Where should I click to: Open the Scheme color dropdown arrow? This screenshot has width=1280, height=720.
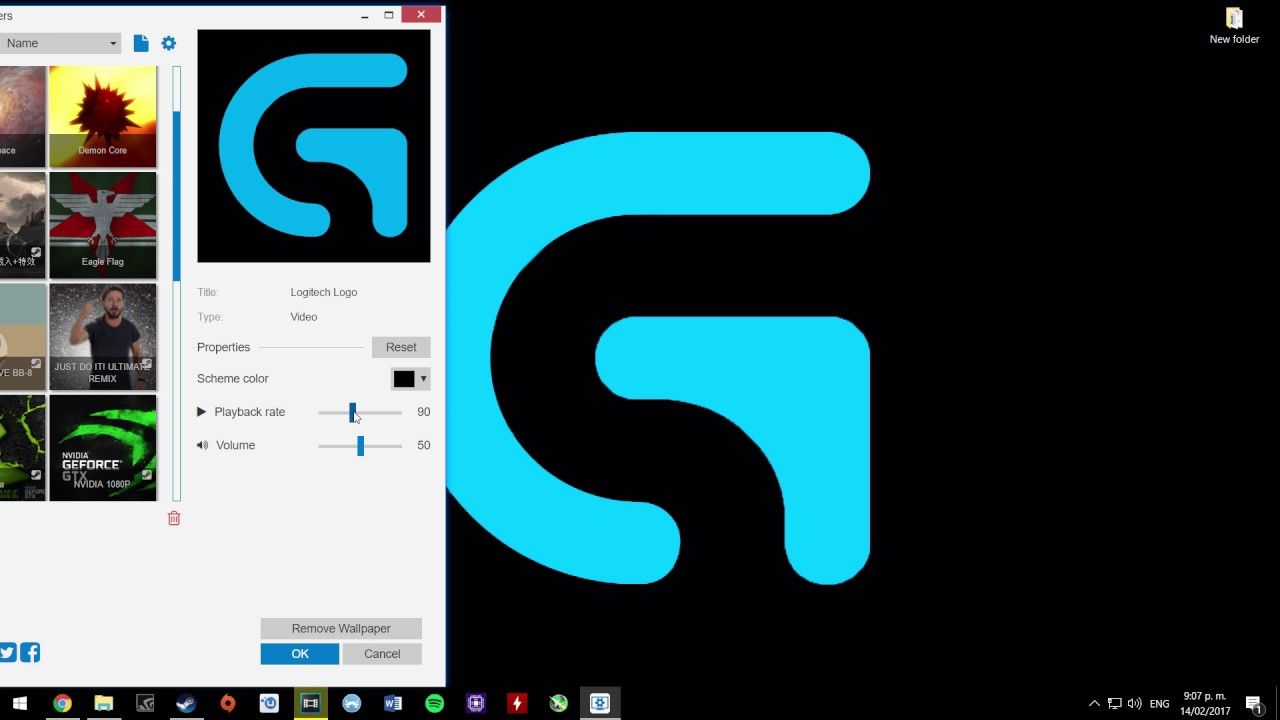point(422,379)
